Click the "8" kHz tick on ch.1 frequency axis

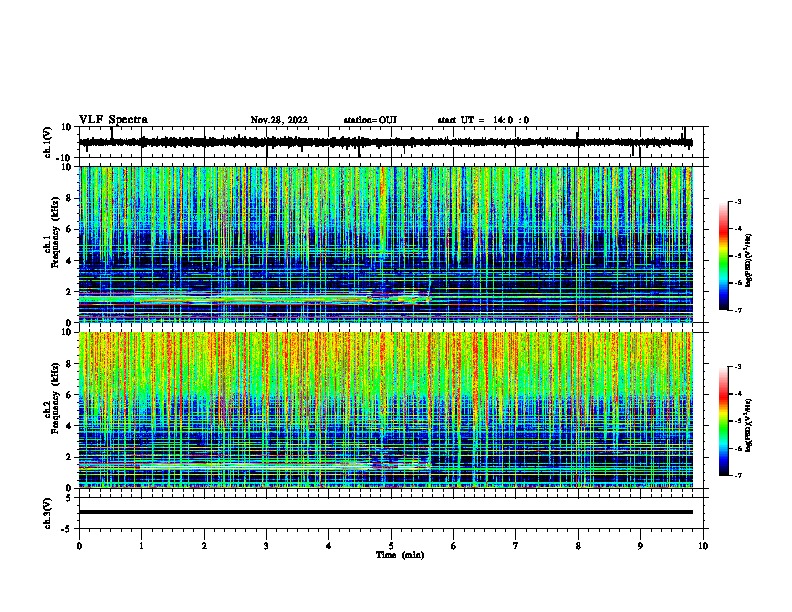(x=69, y=198)
